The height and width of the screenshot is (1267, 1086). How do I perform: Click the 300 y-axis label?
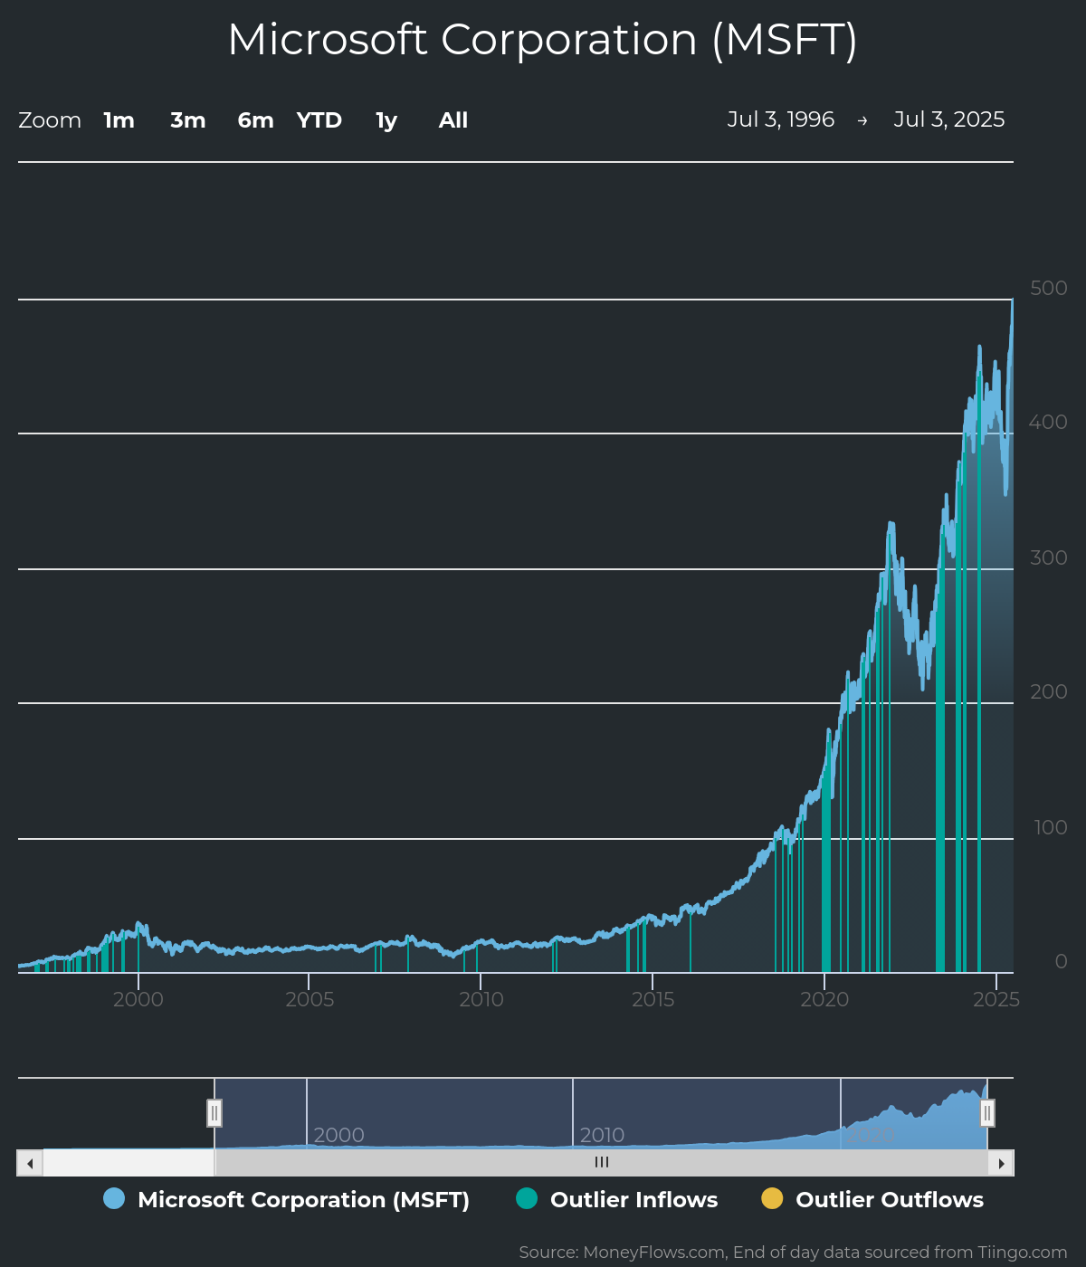click(1049, 558)
